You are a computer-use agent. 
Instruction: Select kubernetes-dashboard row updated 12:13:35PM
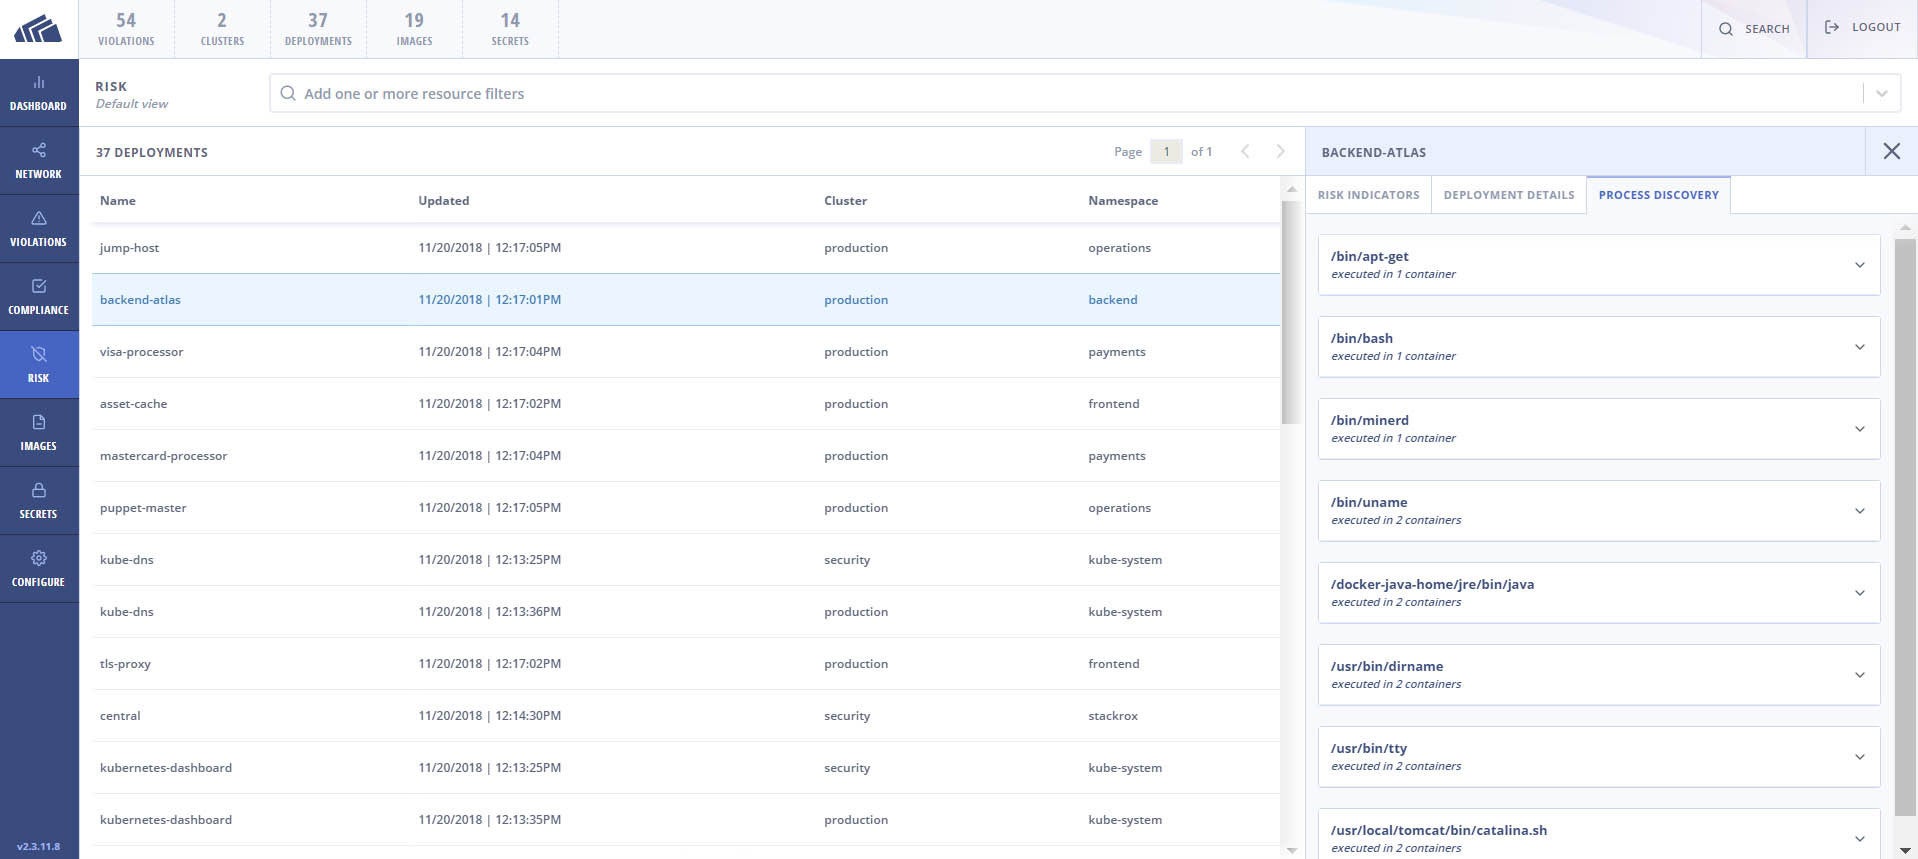[x=686, y=820]
